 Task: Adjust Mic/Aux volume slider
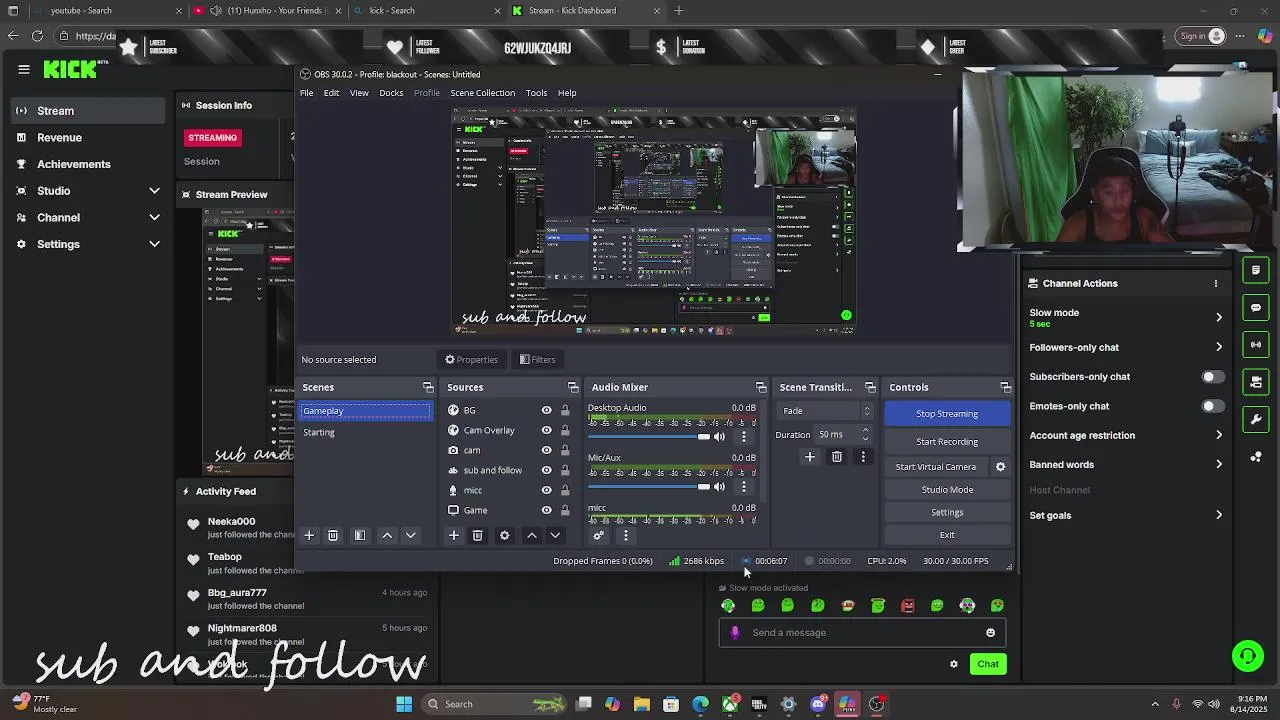[x=649, y=487]
